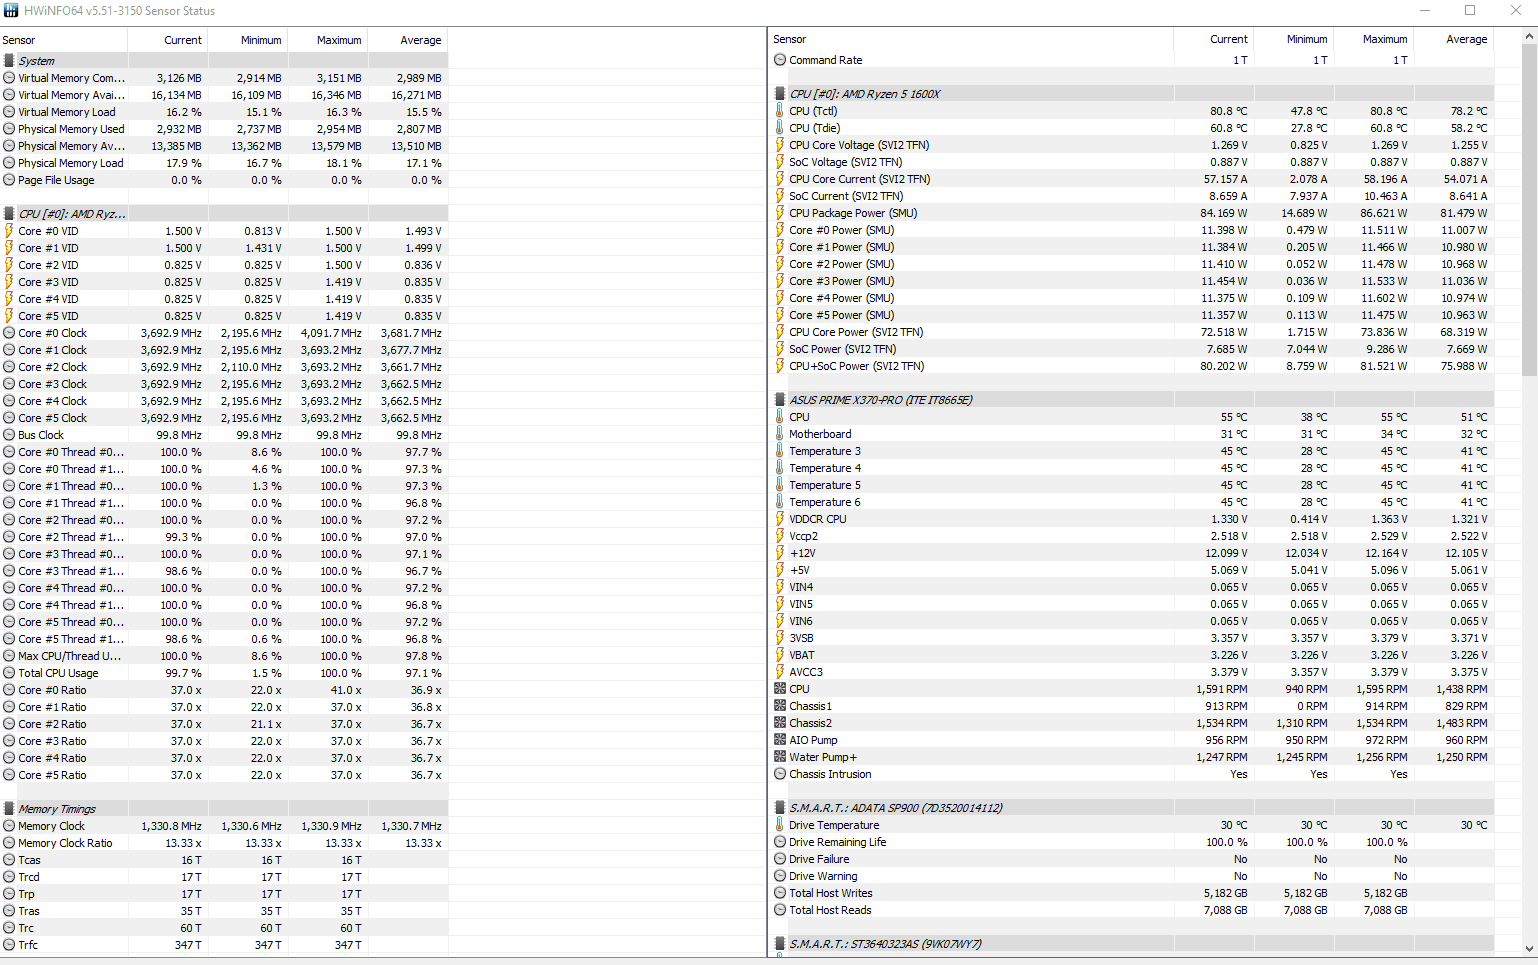Image resolution: width=1538 pixels, height=965 pixels.
Task: Click the fan icon beside Chassis1
Action: click(780, 706)
